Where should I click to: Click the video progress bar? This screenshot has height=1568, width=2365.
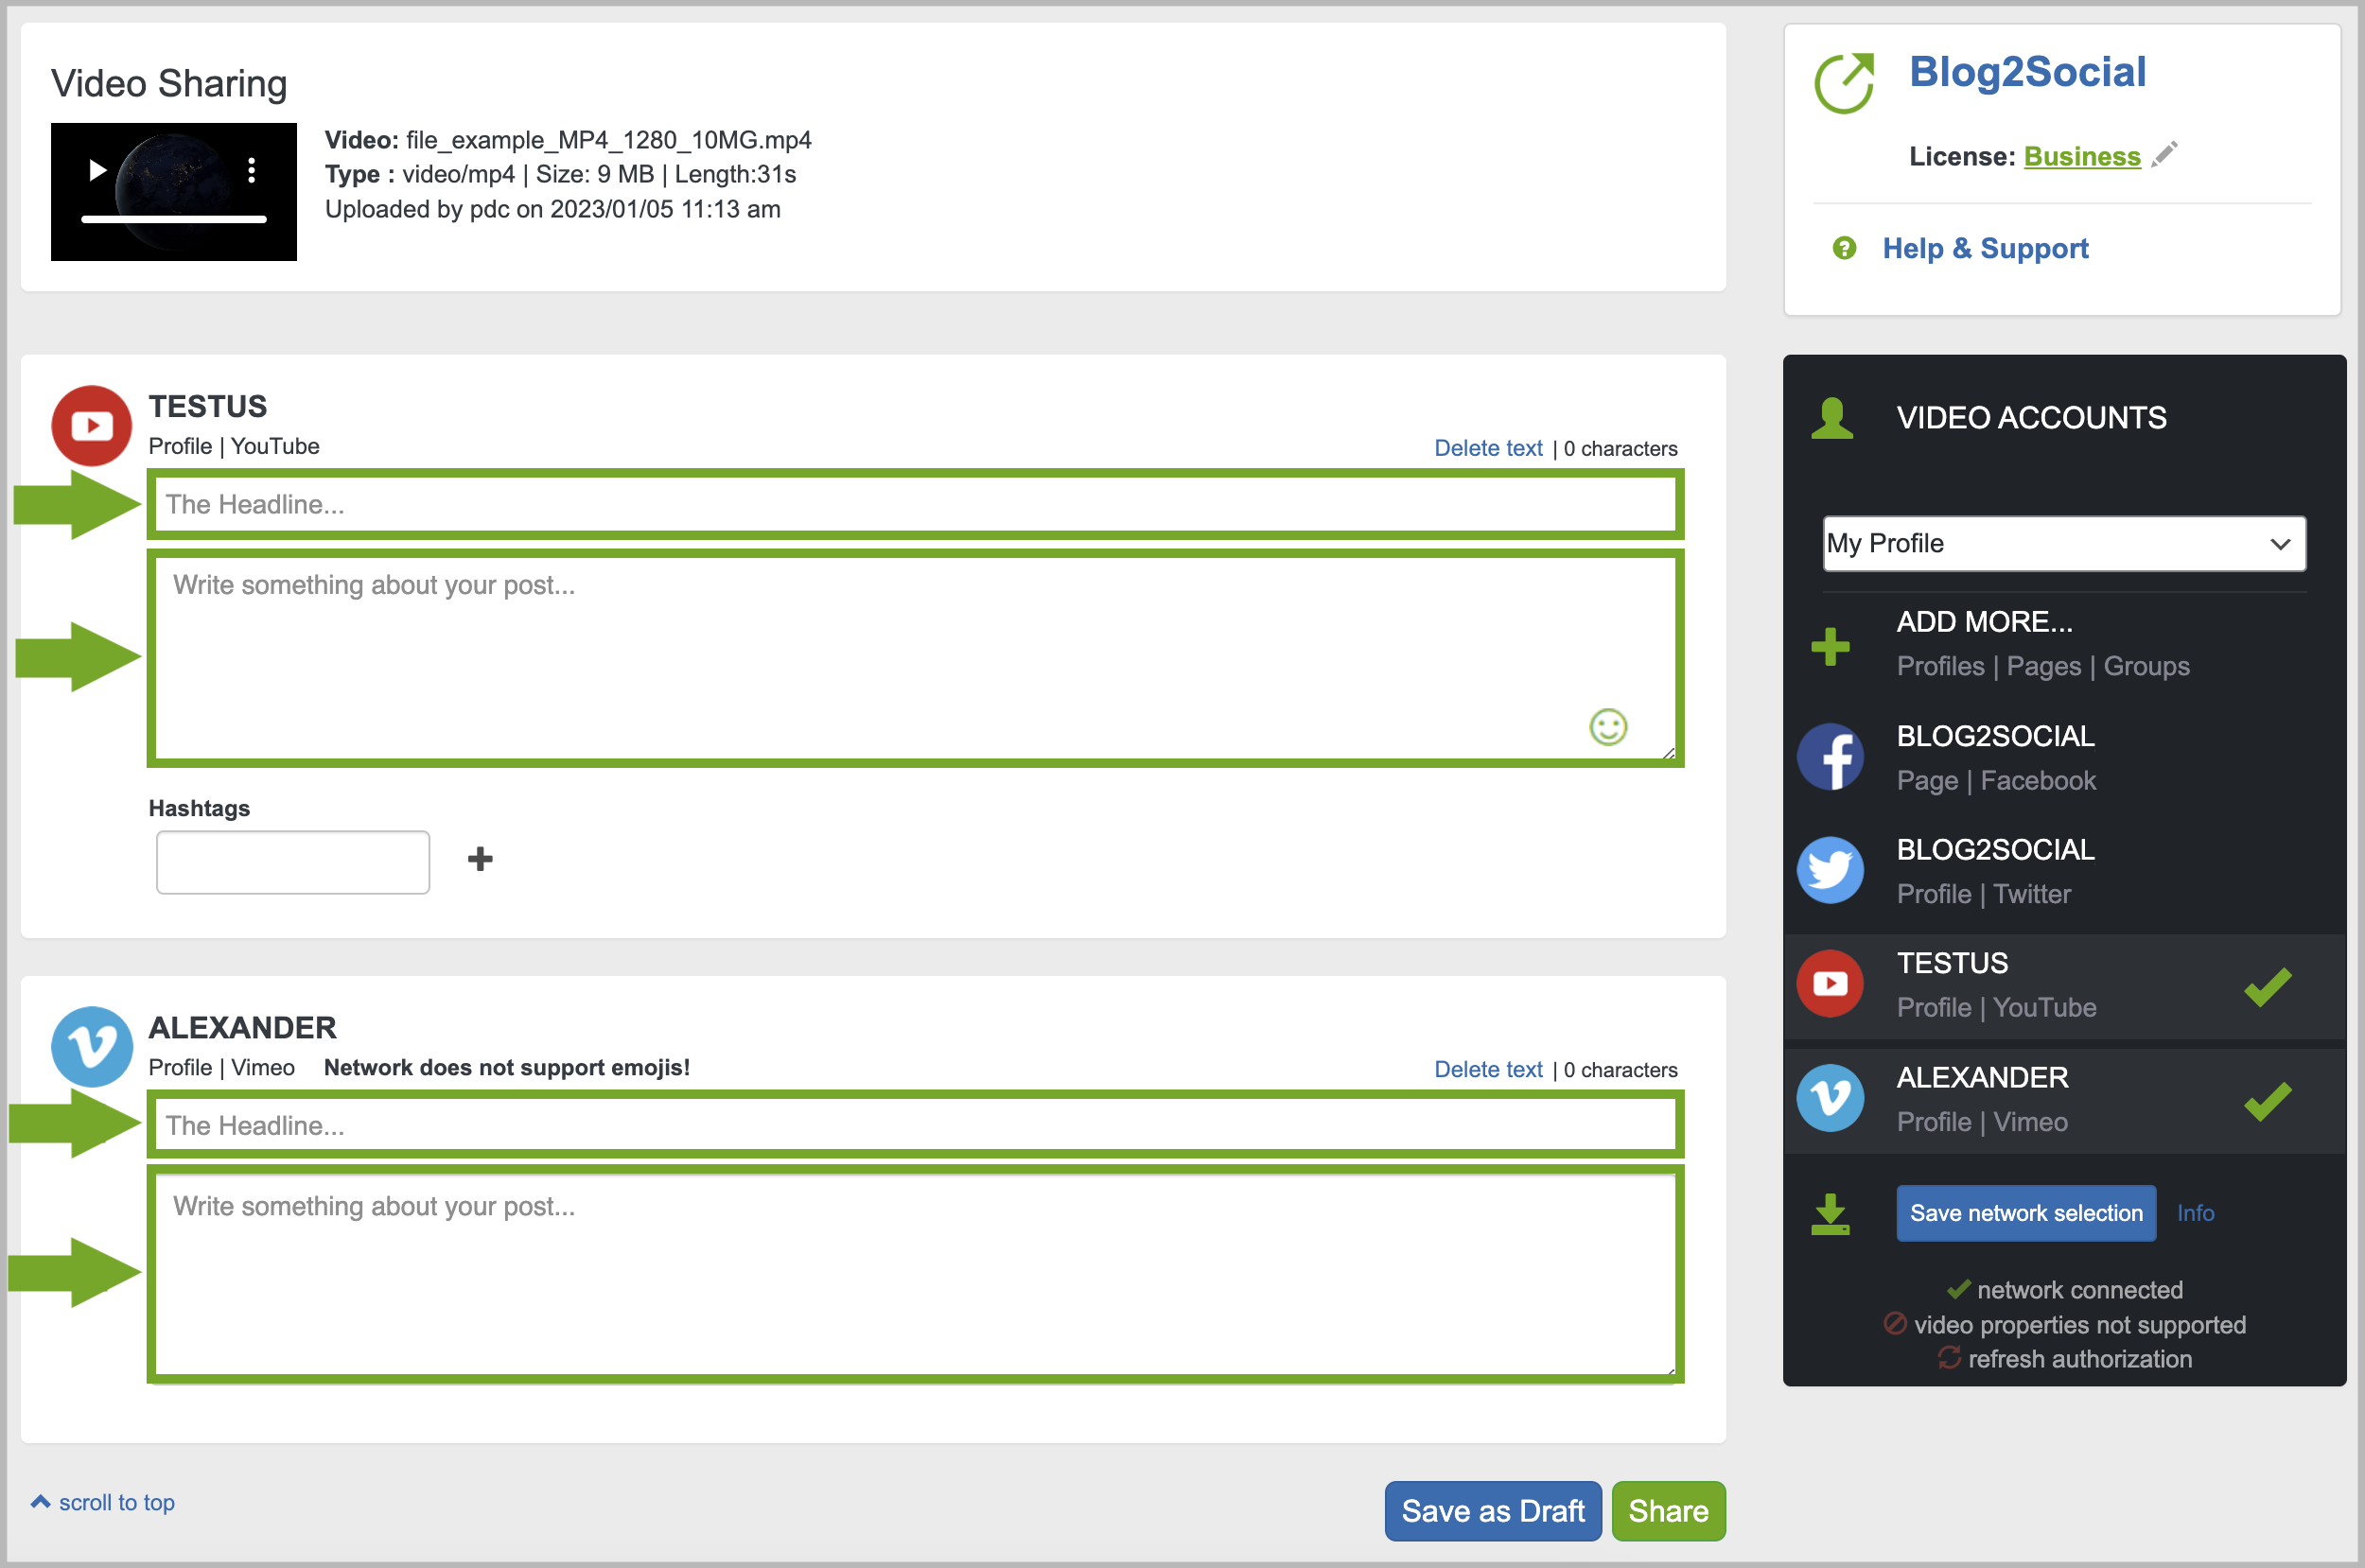(x=173, y=219)
